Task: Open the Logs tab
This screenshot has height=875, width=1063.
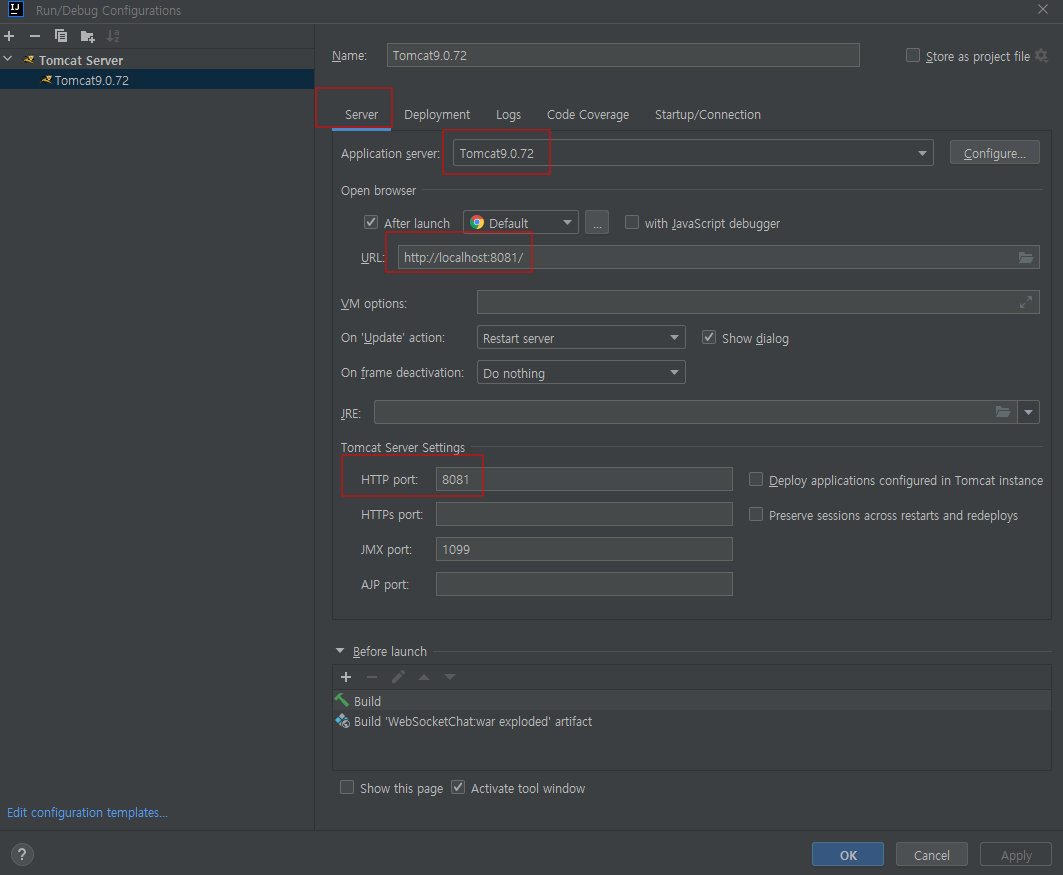Action: [508, 115]
